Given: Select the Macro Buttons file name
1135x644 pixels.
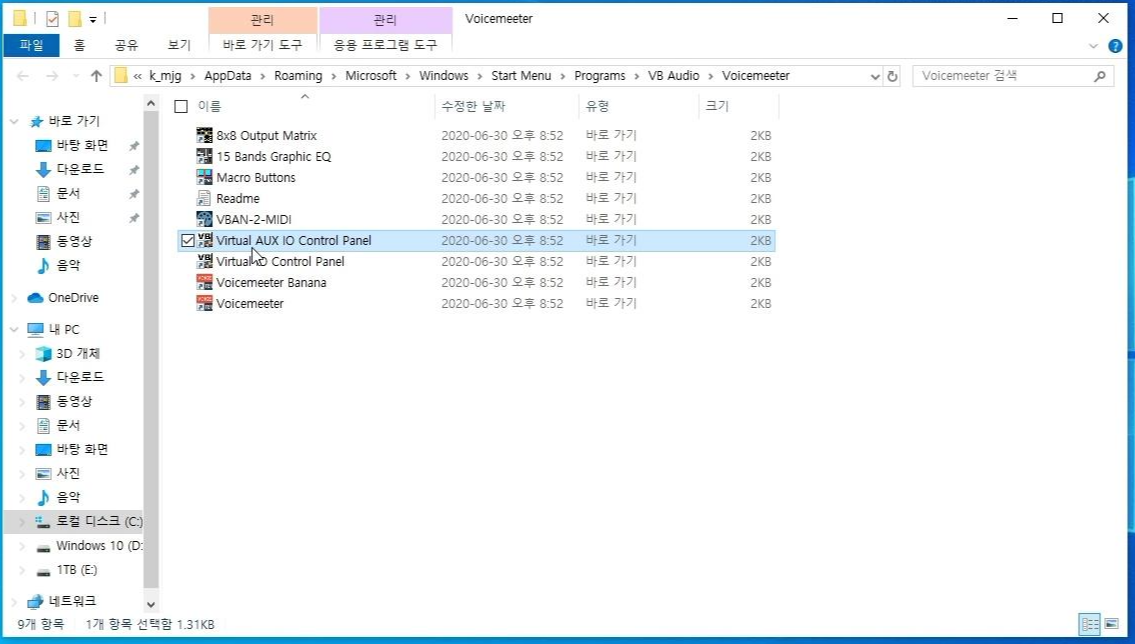Looking at the screenshot, I should [256, 177].
